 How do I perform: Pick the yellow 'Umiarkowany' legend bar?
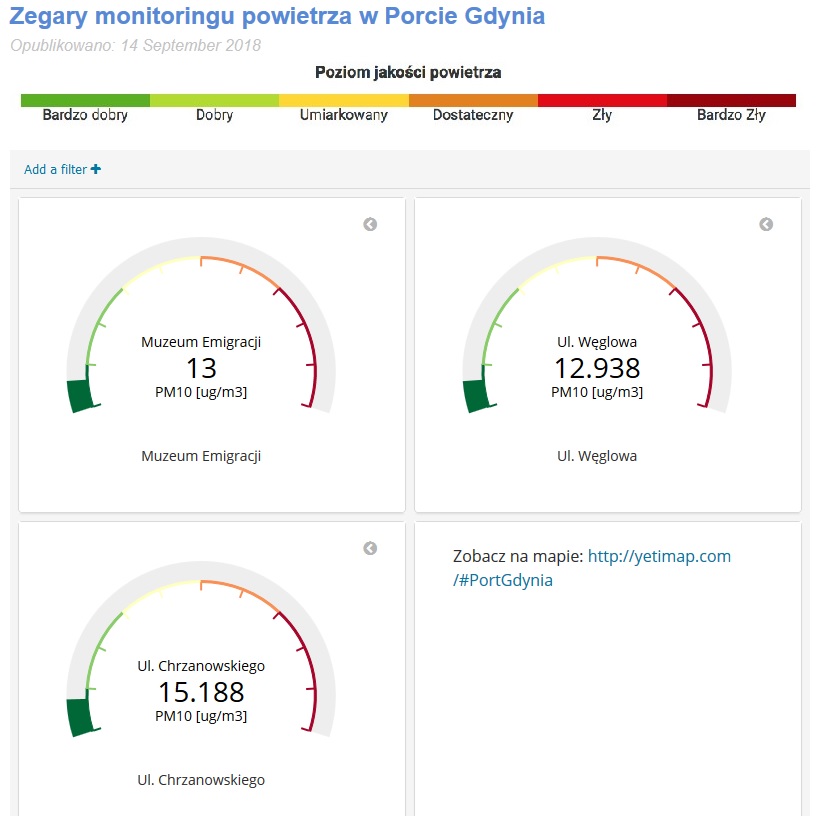tap(343, 100)
